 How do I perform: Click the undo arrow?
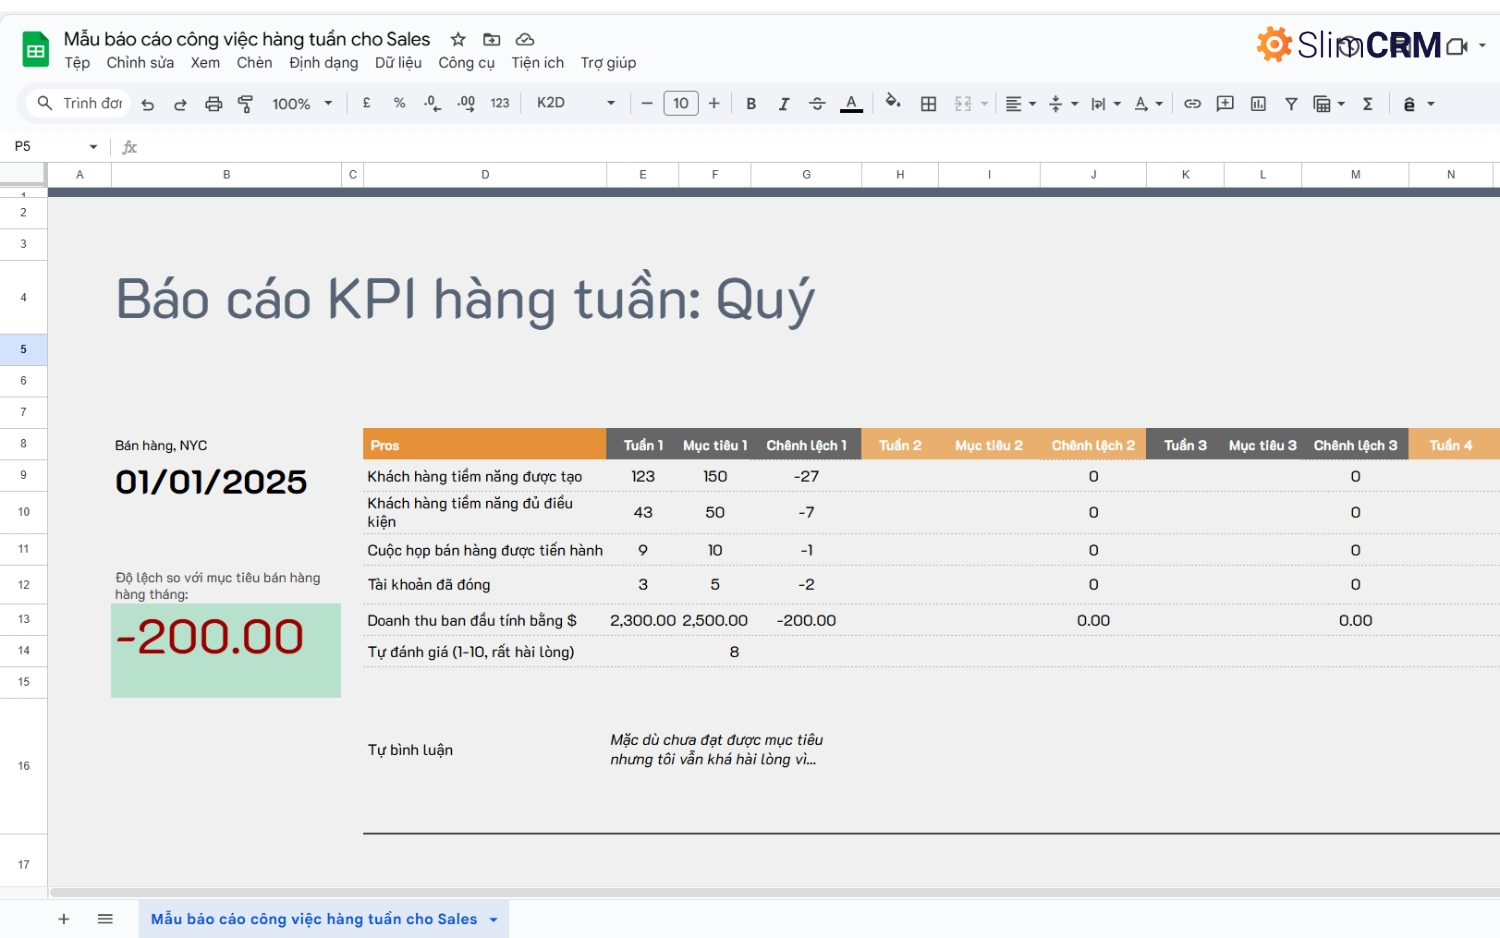coord(148,104)
